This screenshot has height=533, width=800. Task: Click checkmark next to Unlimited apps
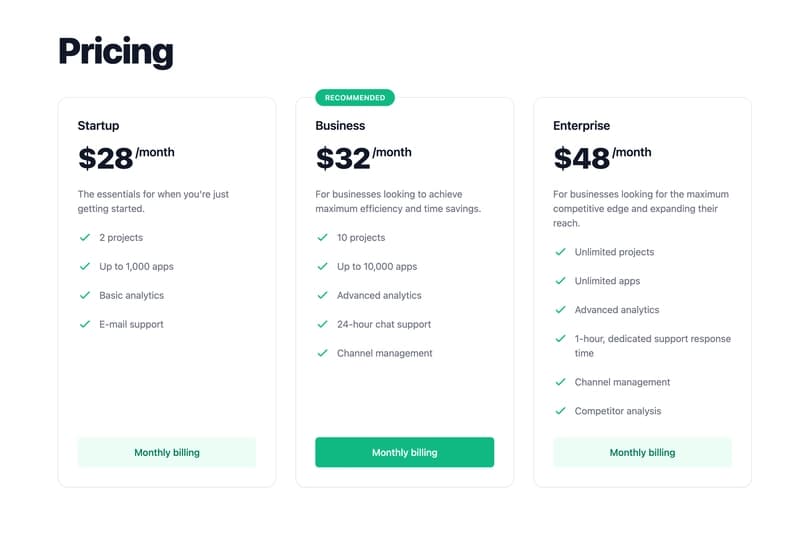(x=560, y=281)
